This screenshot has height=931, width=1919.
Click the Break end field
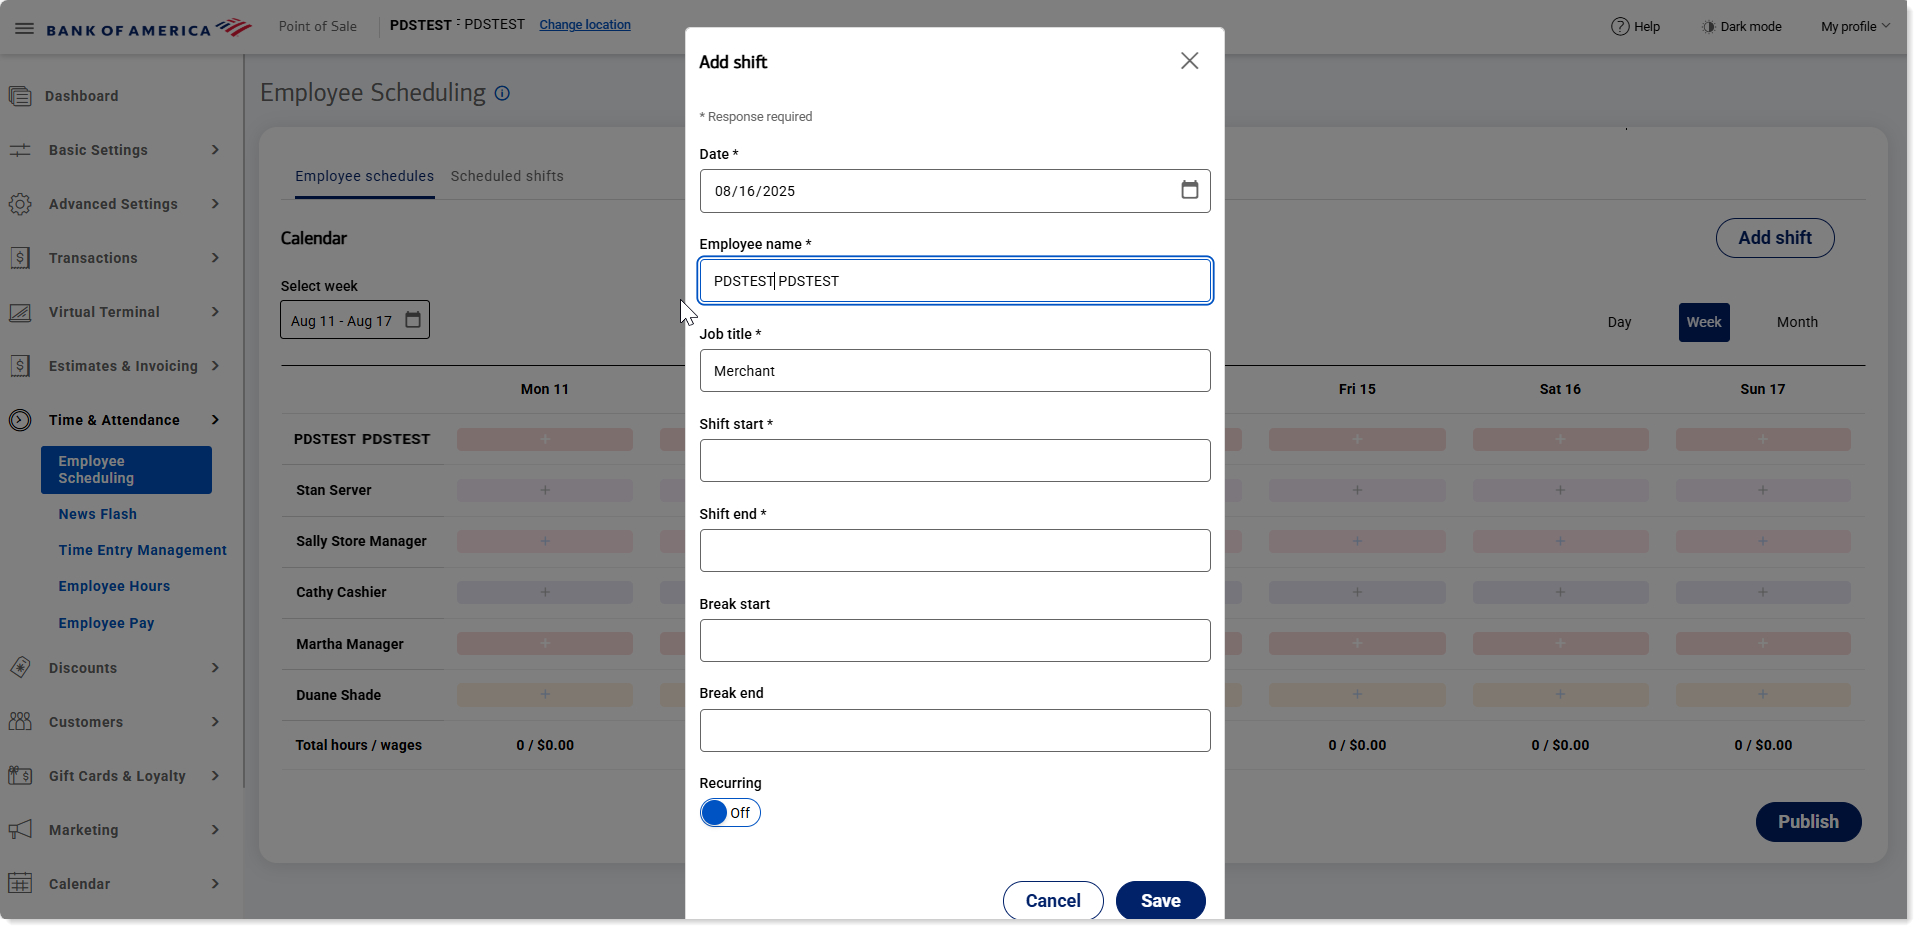pyautogui.click(x=955, y=731)
